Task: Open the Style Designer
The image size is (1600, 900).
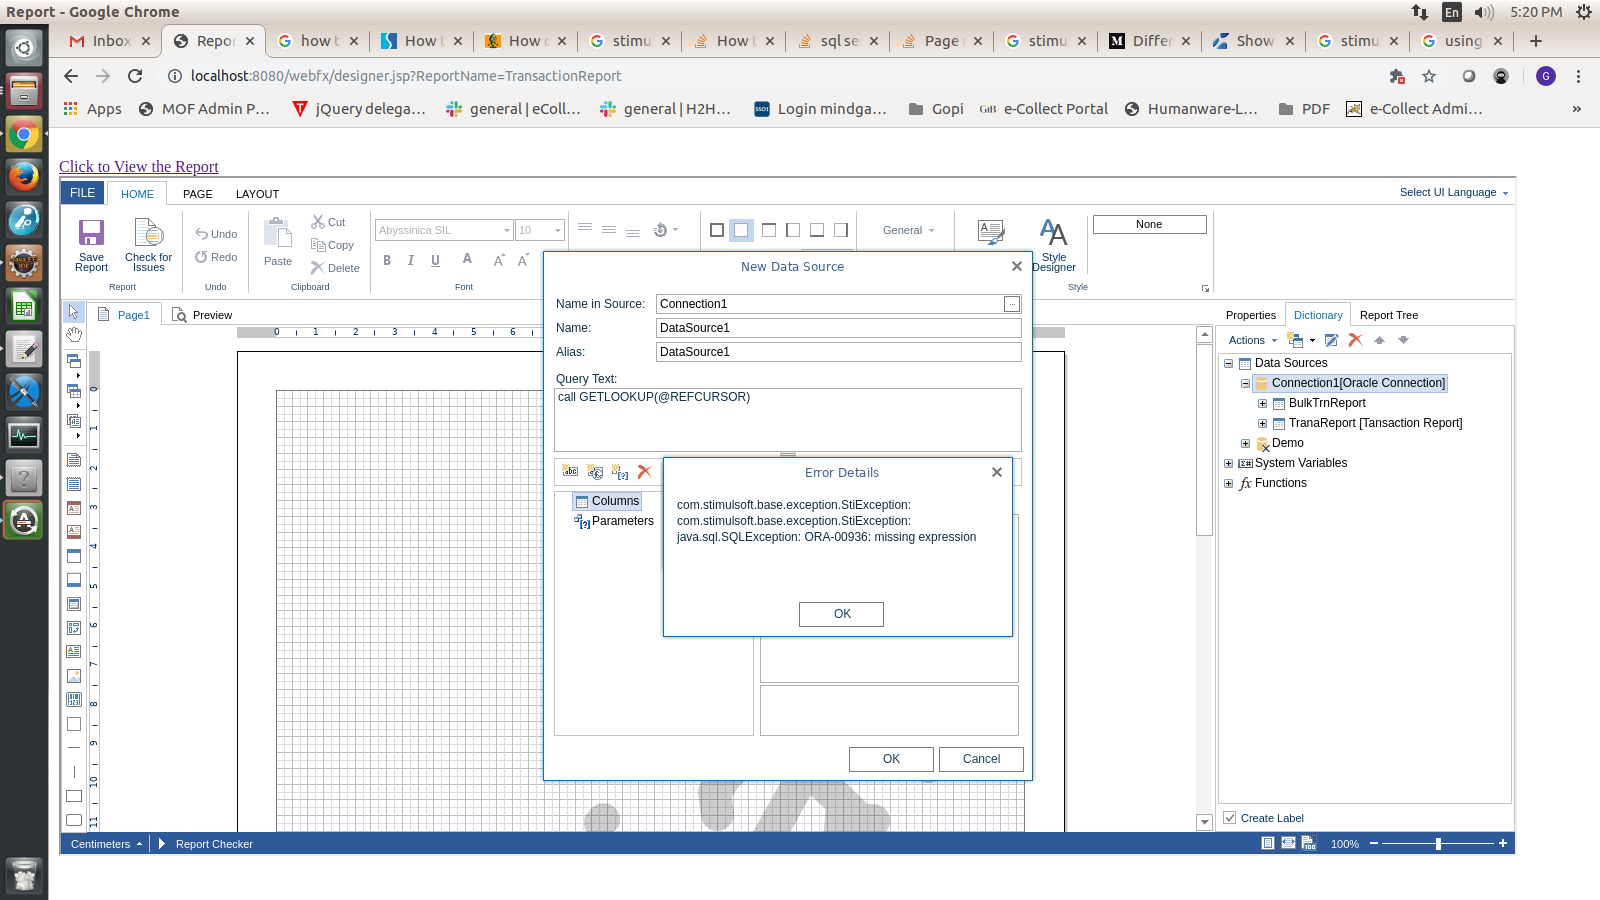Action: (x=1054, y=245)
